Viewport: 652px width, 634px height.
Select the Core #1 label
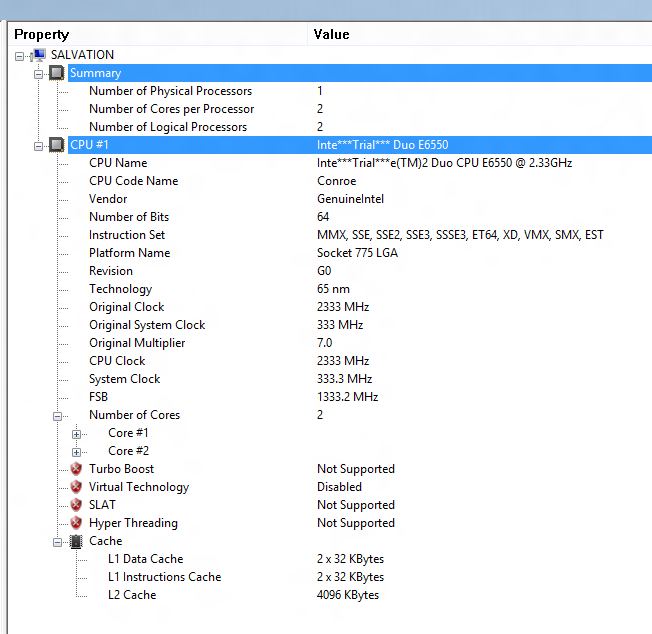point(128,433)
